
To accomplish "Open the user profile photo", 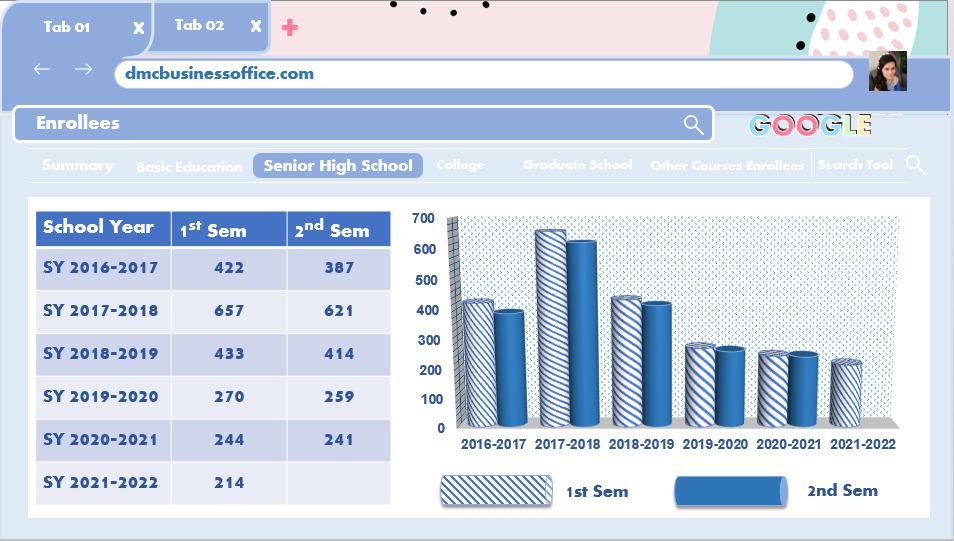I will click(x=888, y=71).
